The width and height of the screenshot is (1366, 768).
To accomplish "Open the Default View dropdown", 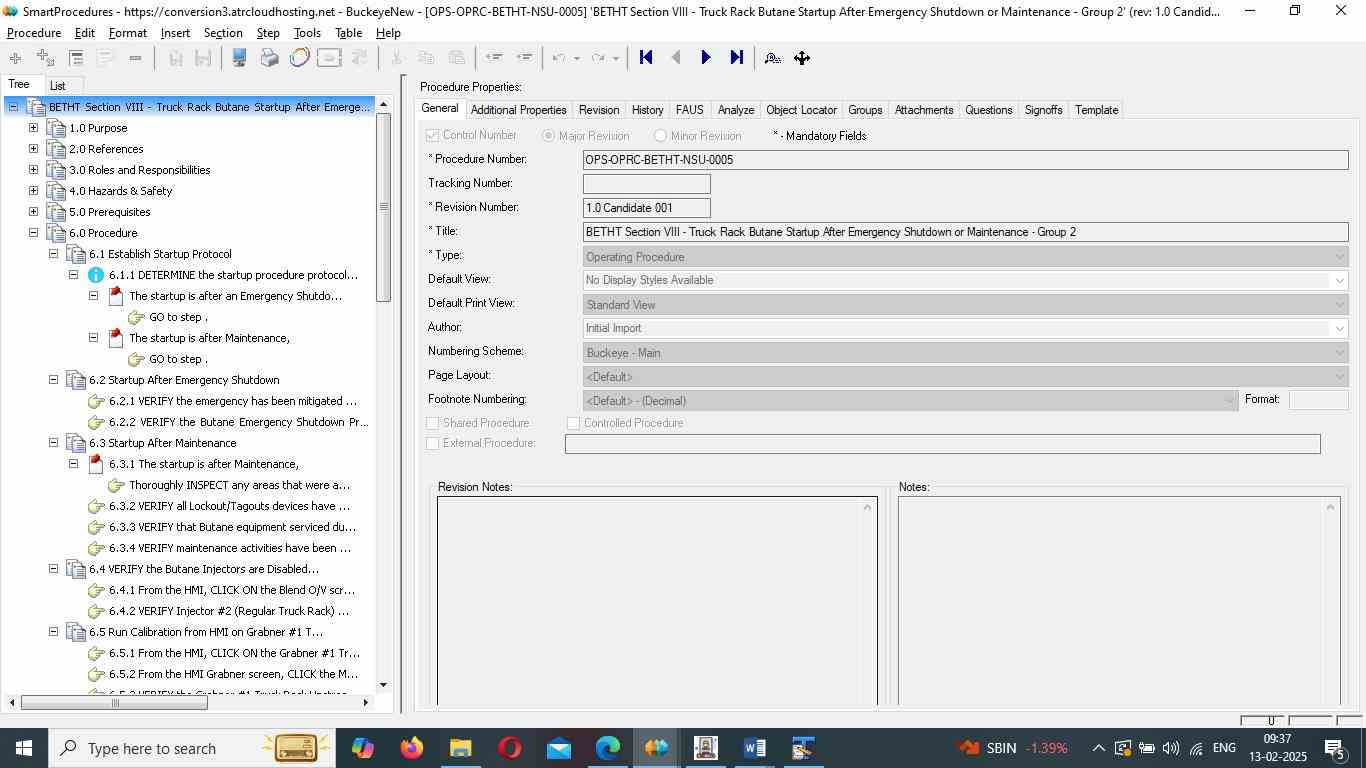I will click(x=966, y=281).
